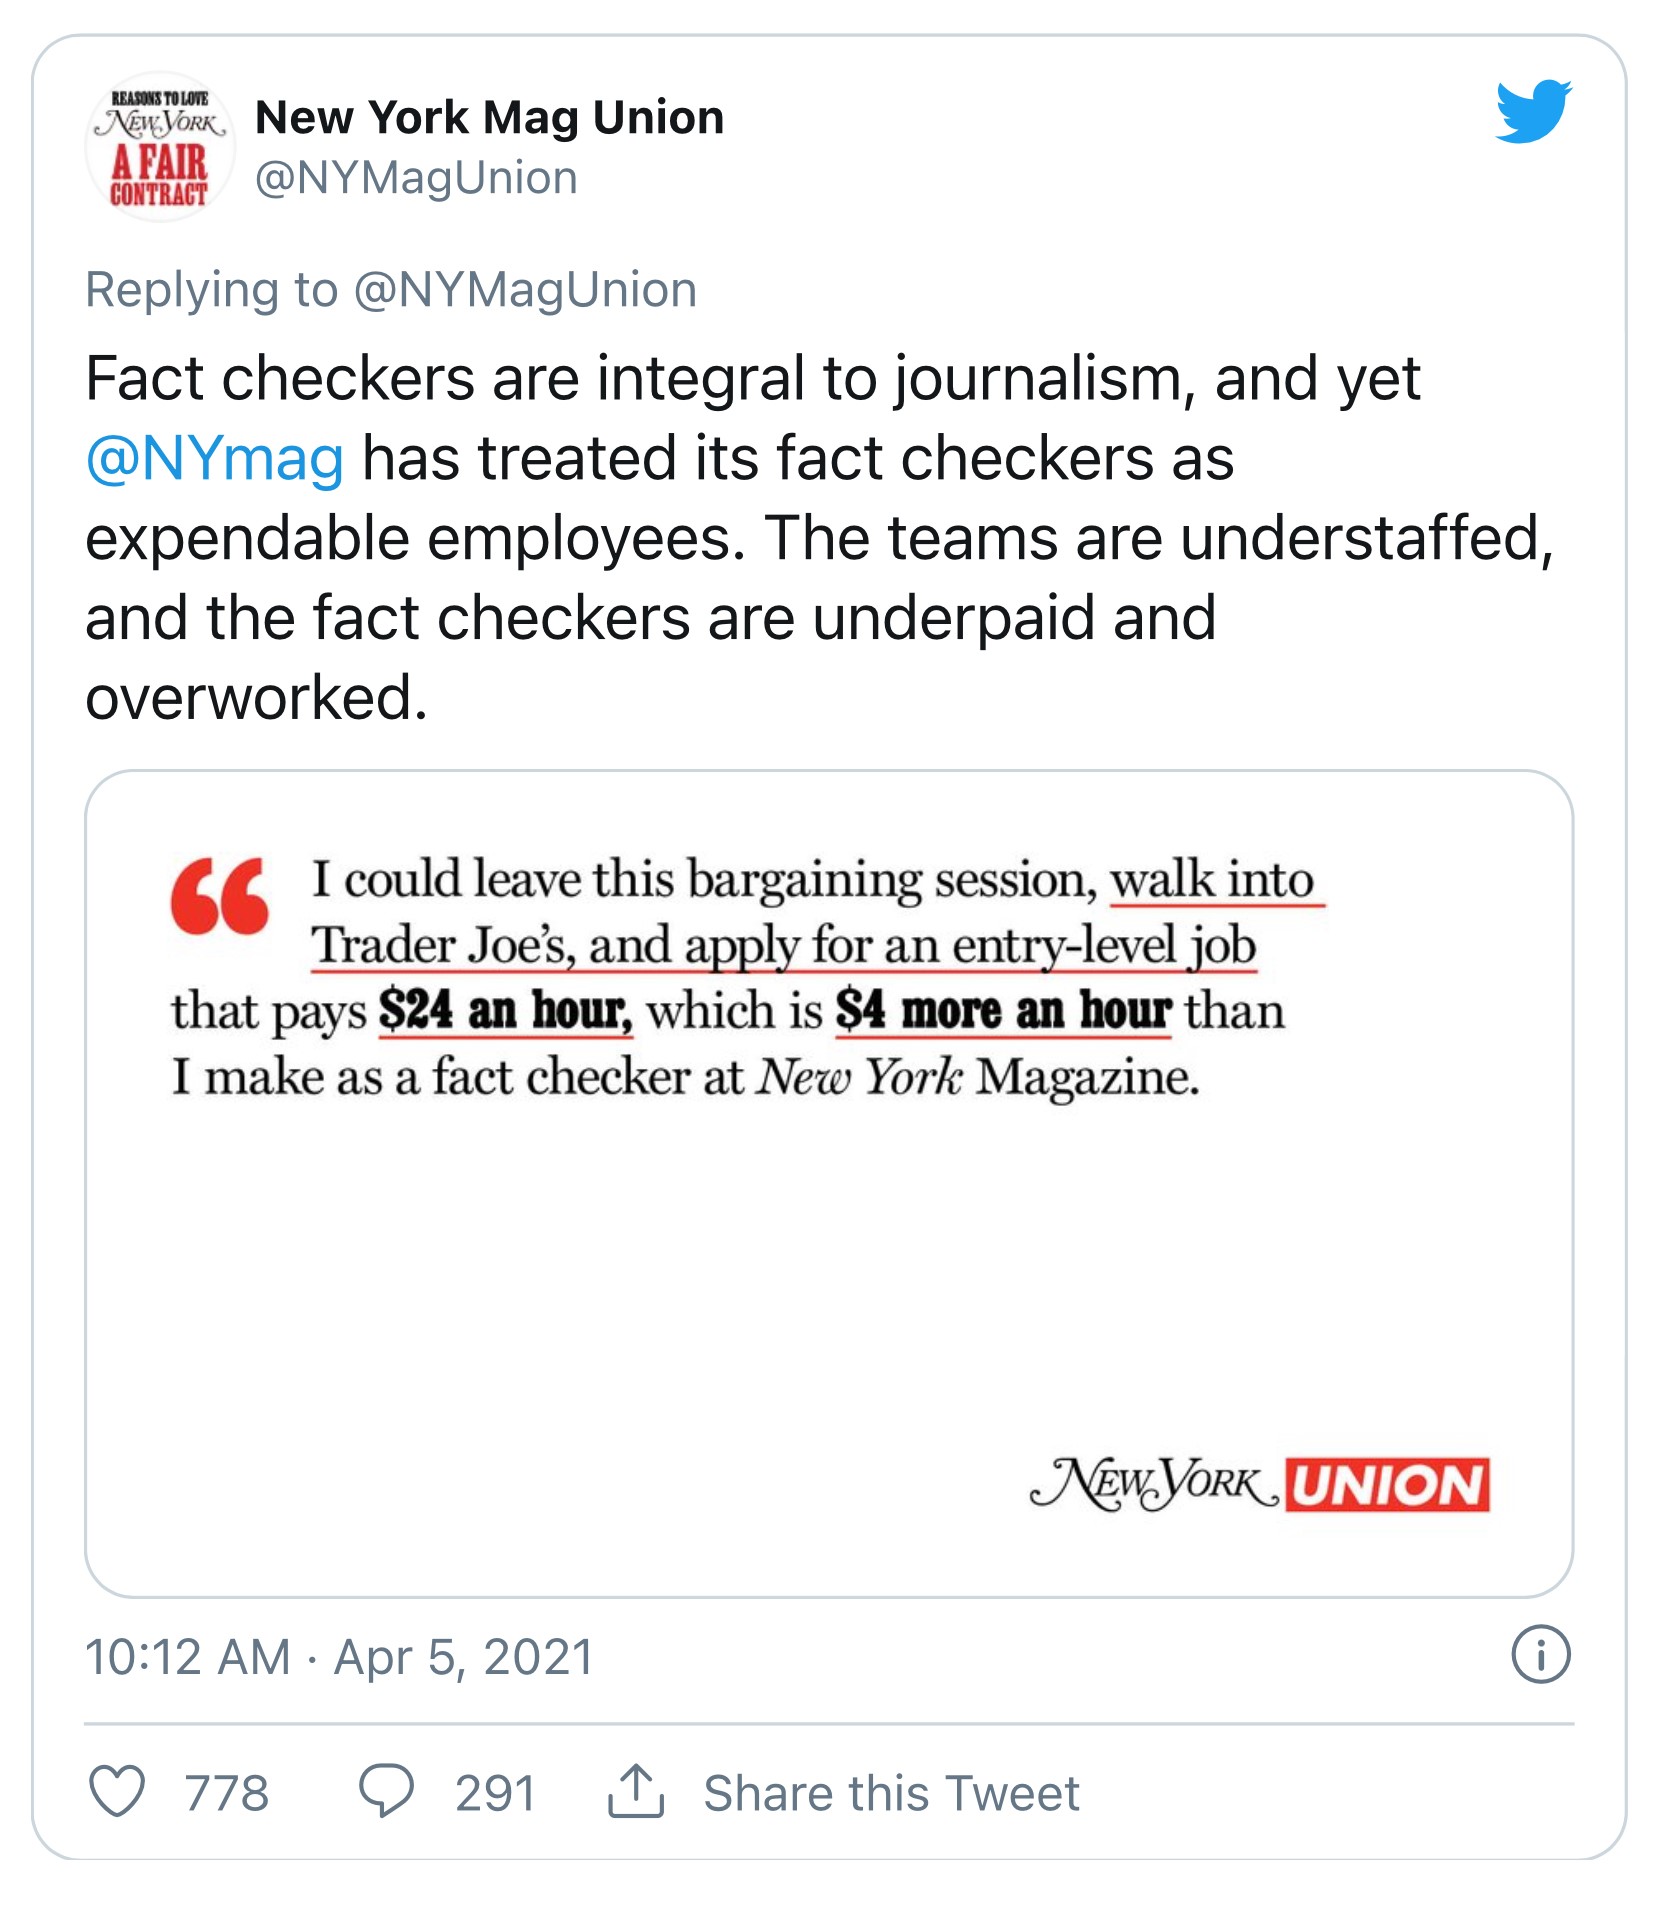Click the 'Replying to @NYMagUnion' line
Viewport: 1658px width, 1906px height.
coord(391,291)
